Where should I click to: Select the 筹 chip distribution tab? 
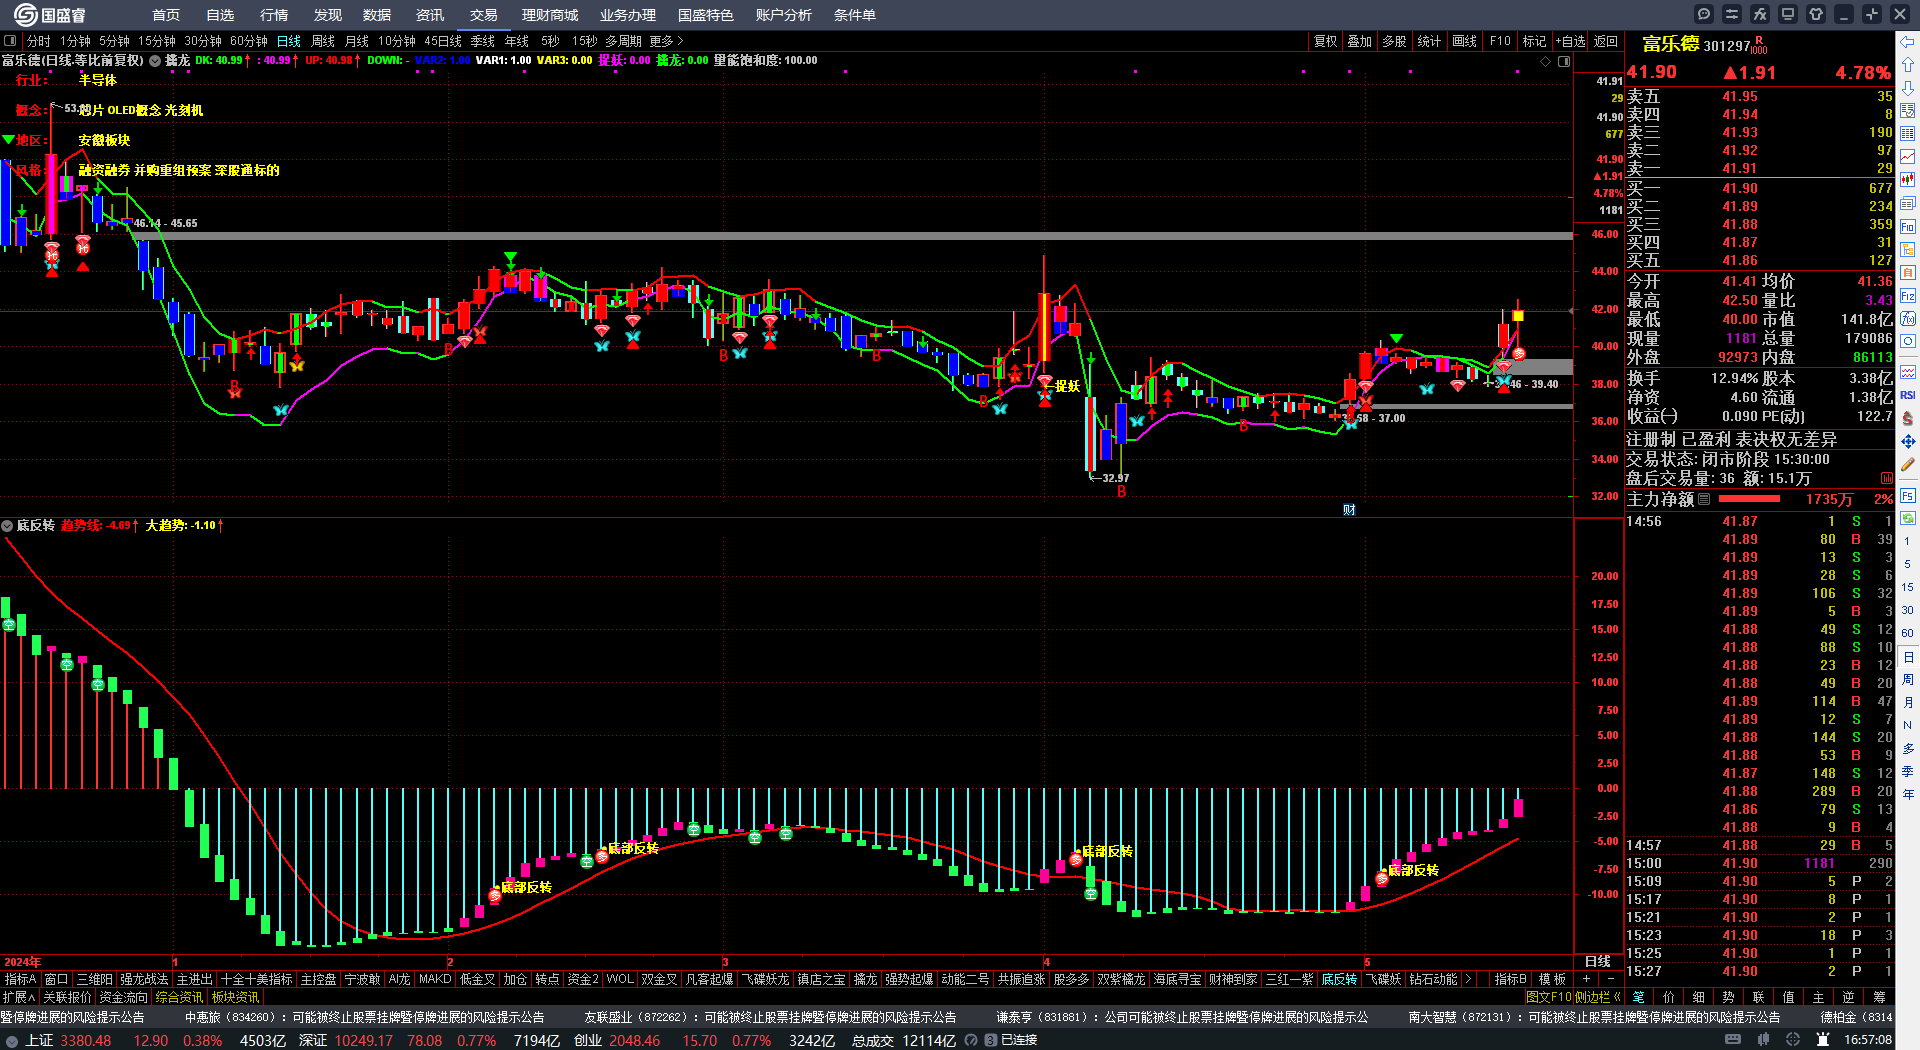[1879, 997]
